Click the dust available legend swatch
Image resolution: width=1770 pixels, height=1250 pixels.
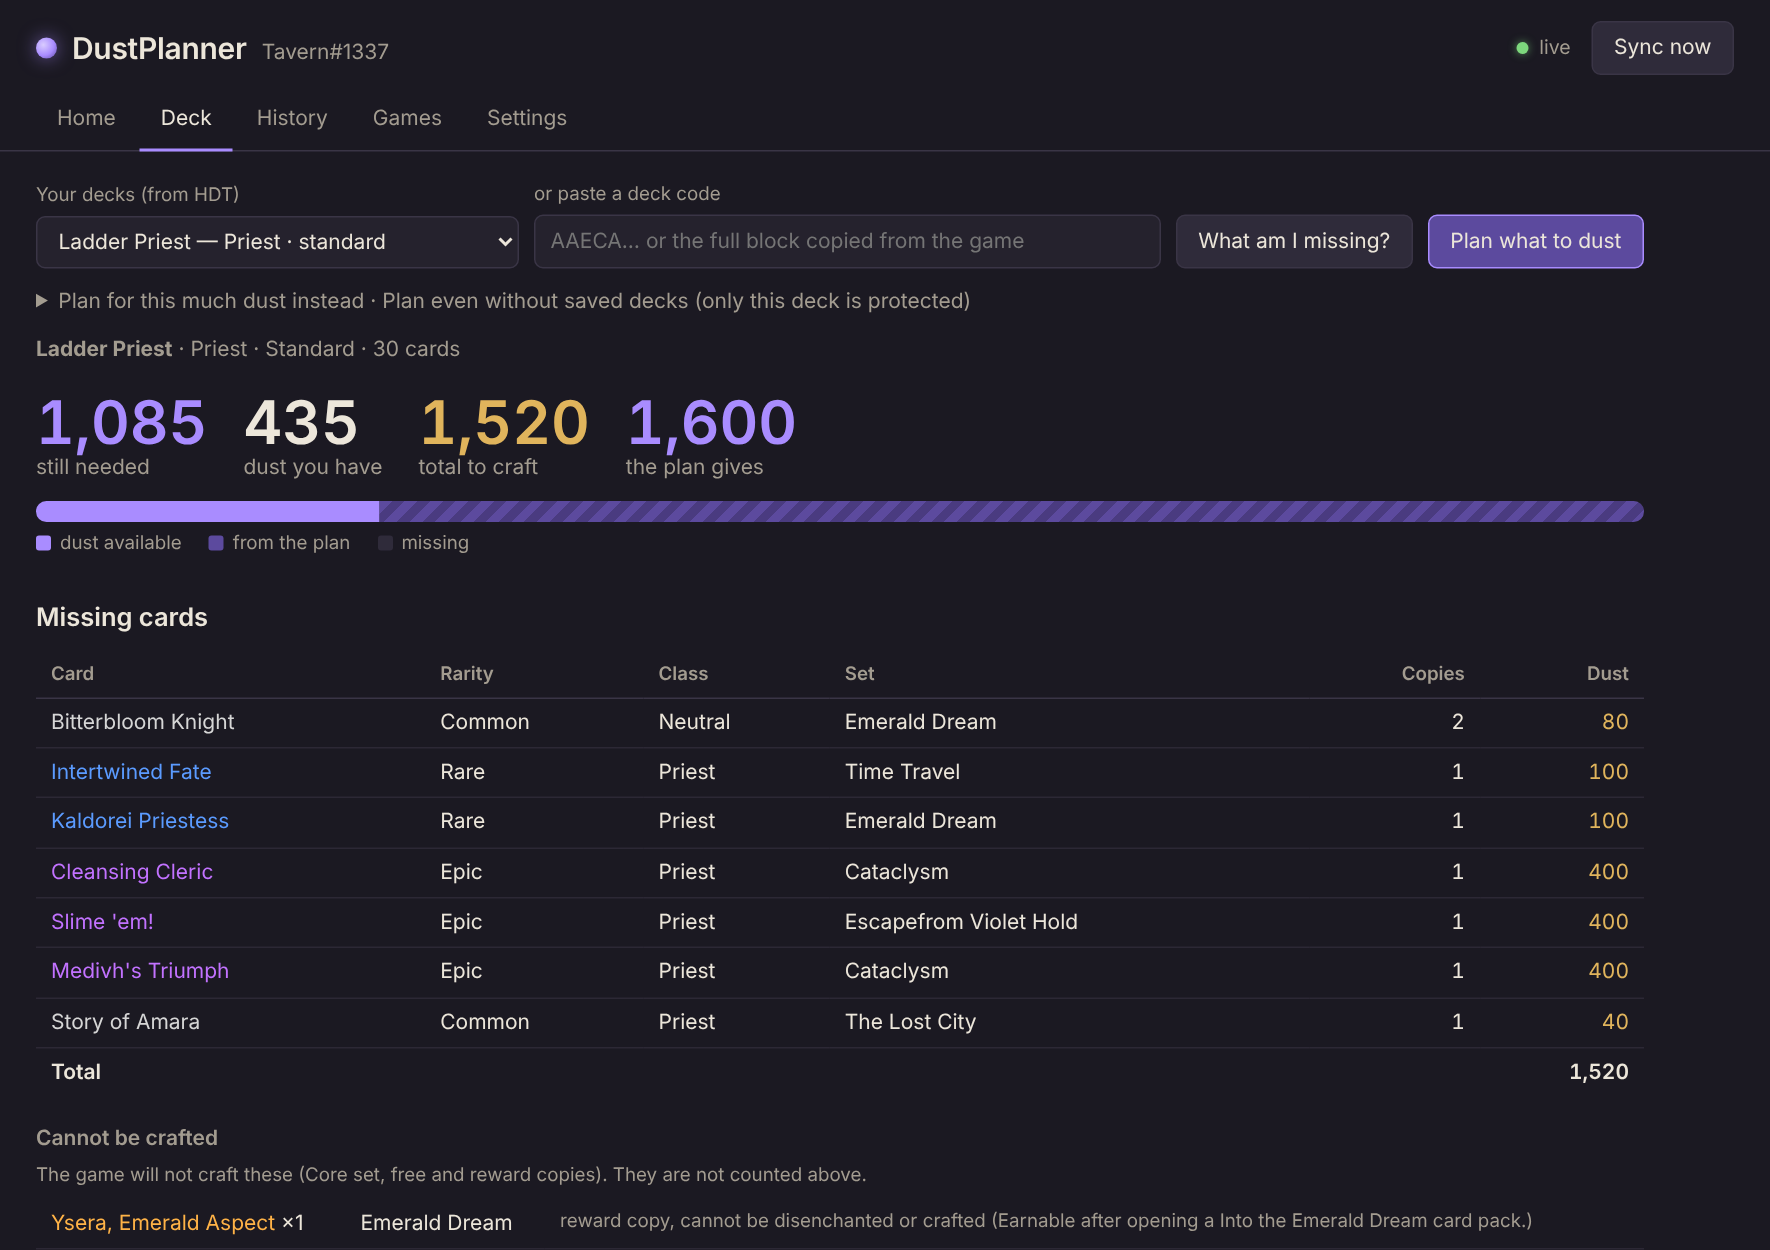pyautogui.click(x=43, y=543)
